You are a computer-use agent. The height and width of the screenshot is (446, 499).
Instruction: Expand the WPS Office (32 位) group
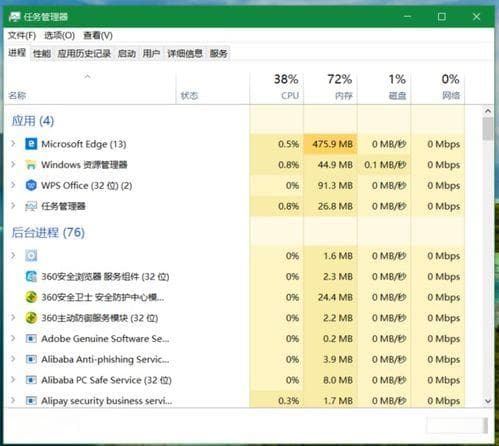13,185
